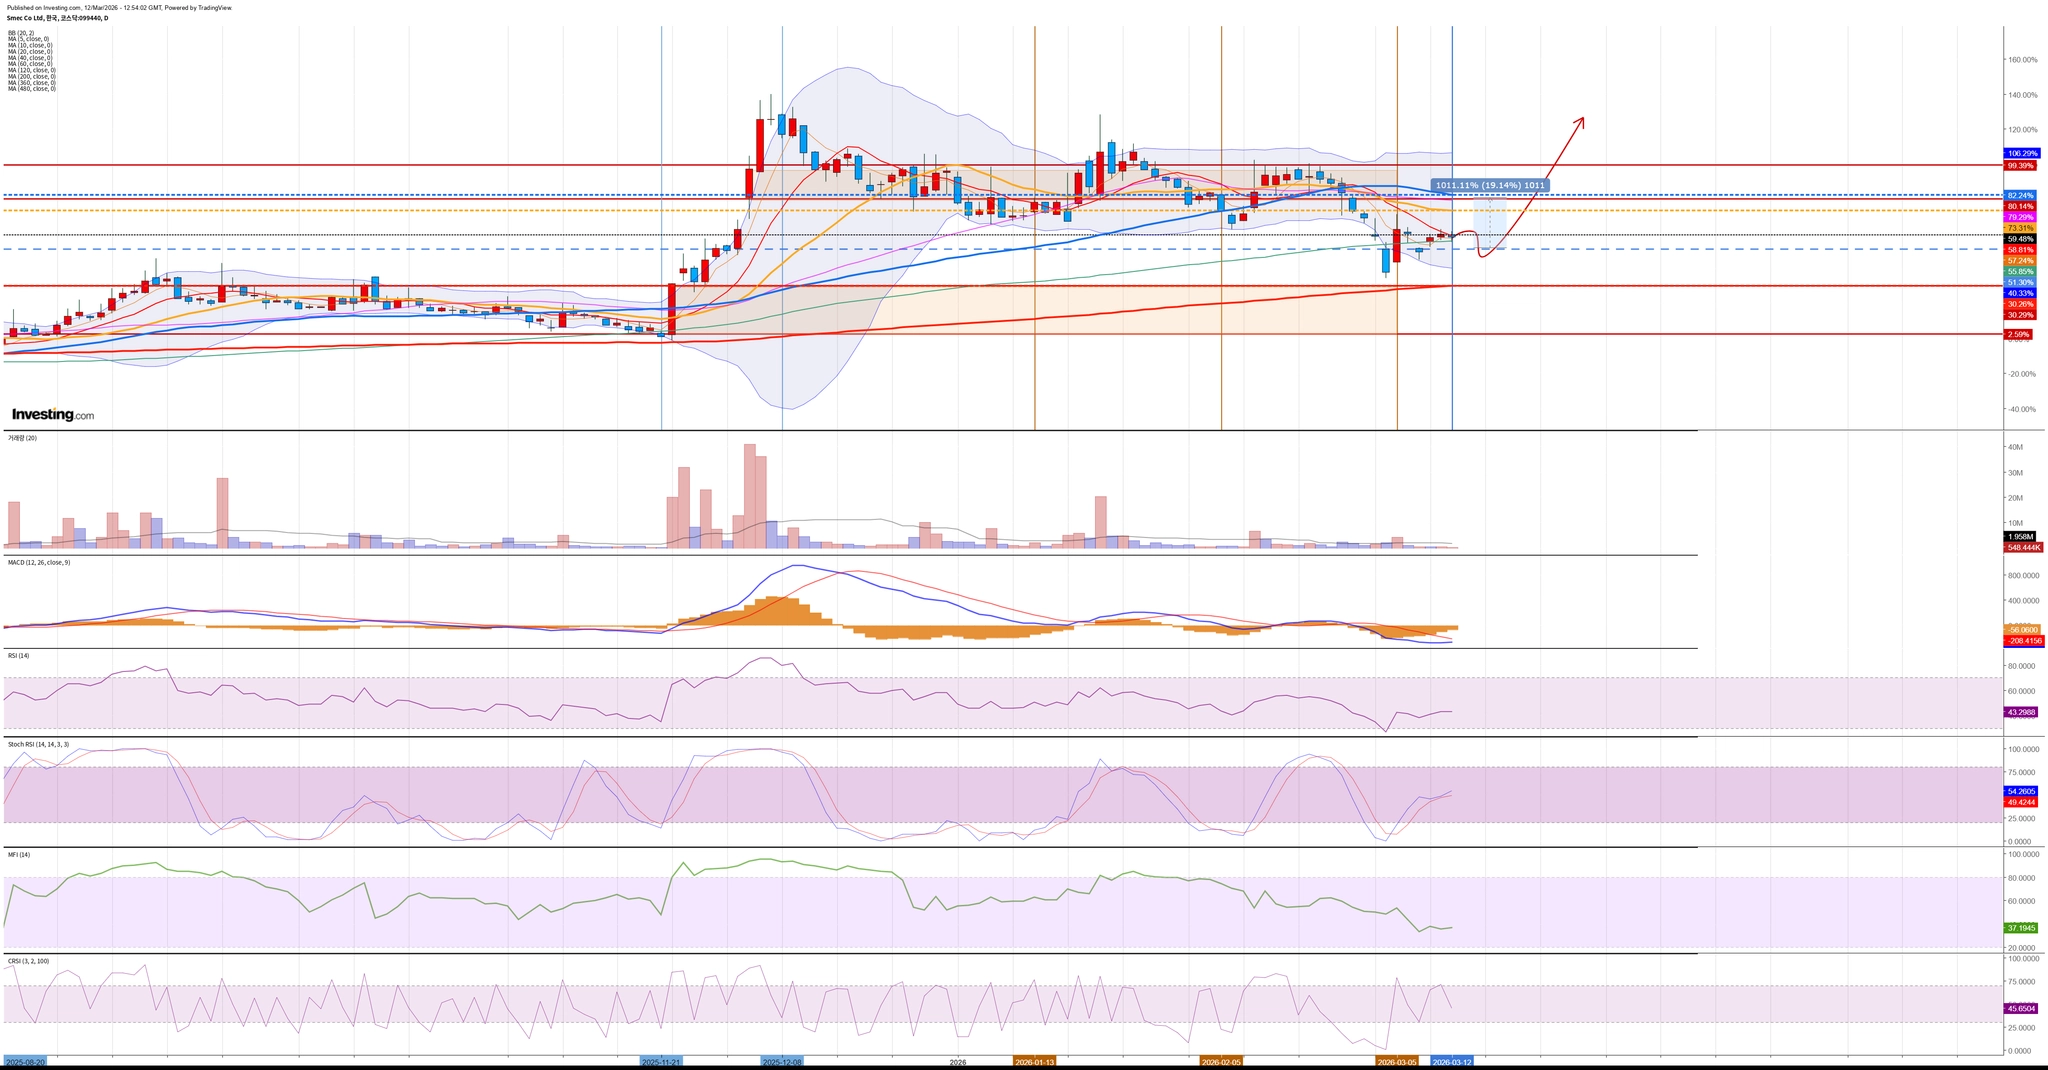Click the 49.4244 Stoch RSI value tag
Viewport: 2048px width, 1070px height.
[2022, 802]
